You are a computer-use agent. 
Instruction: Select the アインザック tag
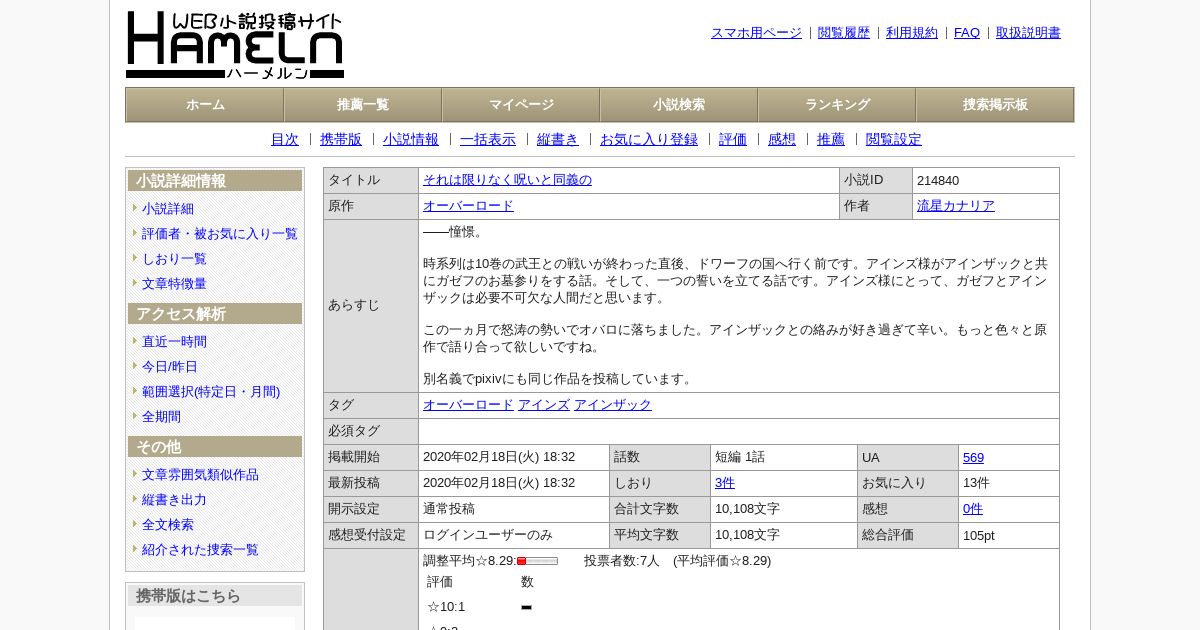click(613, 405)
